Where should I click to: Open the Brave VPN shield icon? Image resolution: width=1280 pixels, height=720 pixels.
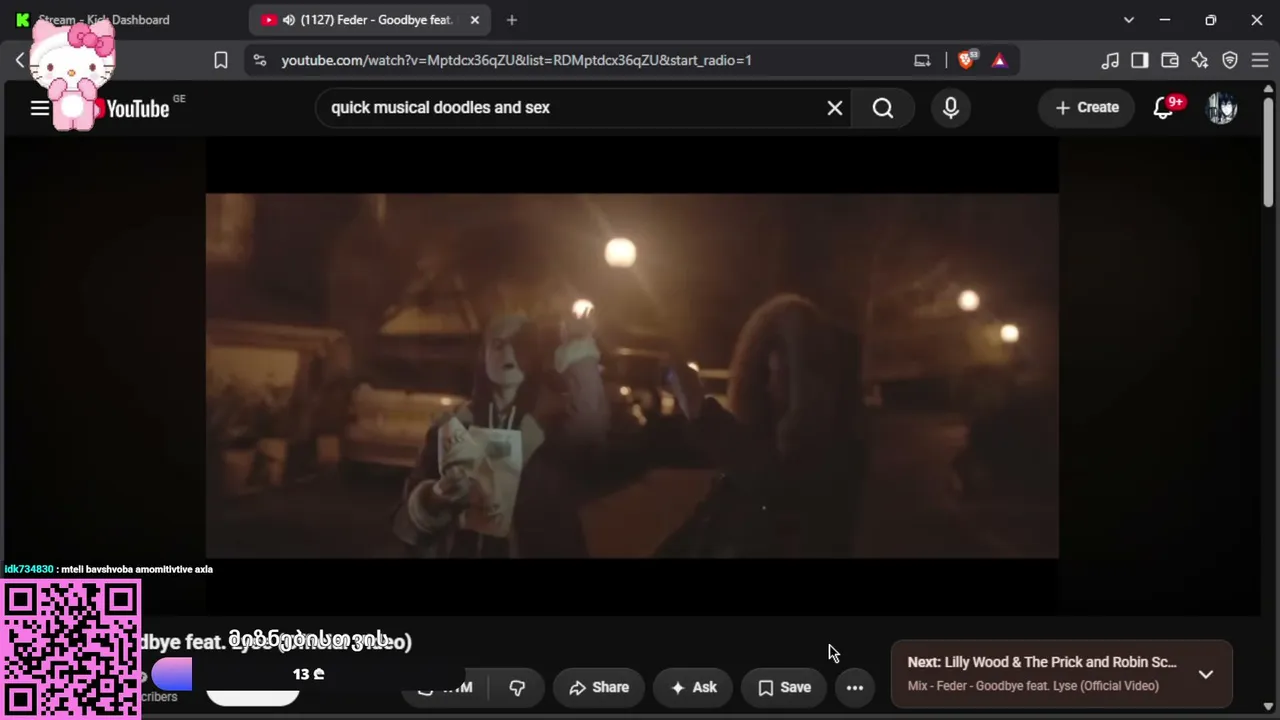pos(1230,60)
